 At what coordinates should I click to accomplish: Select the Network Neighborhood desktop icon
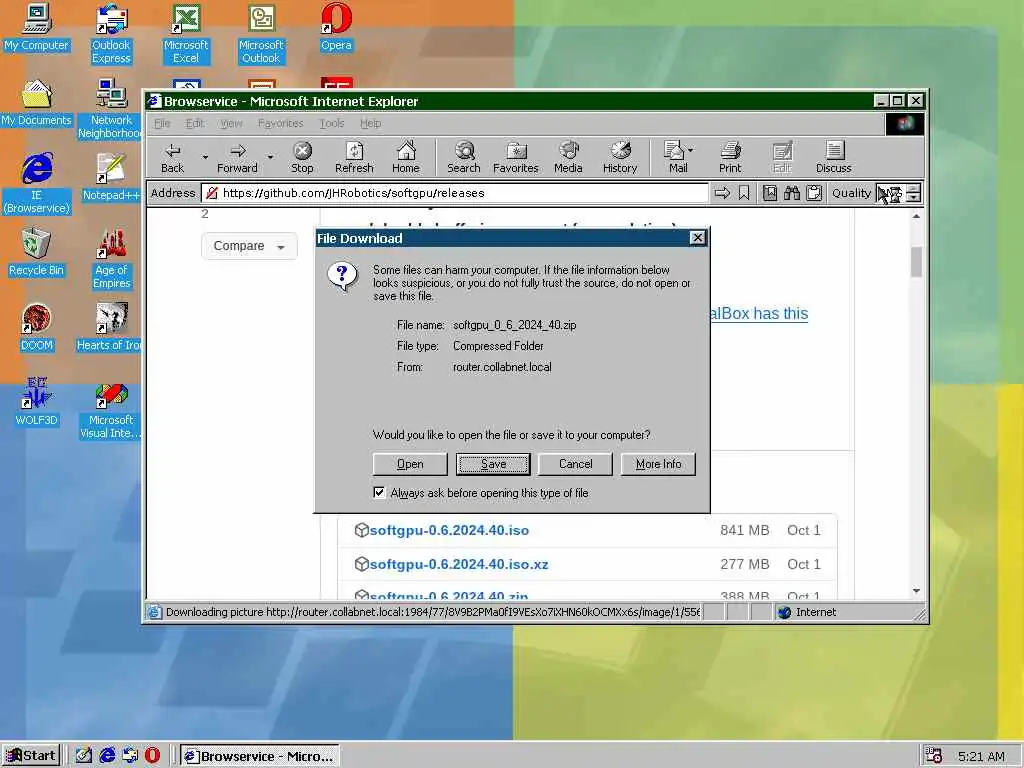pyautogui.click(x=111, y=109)
